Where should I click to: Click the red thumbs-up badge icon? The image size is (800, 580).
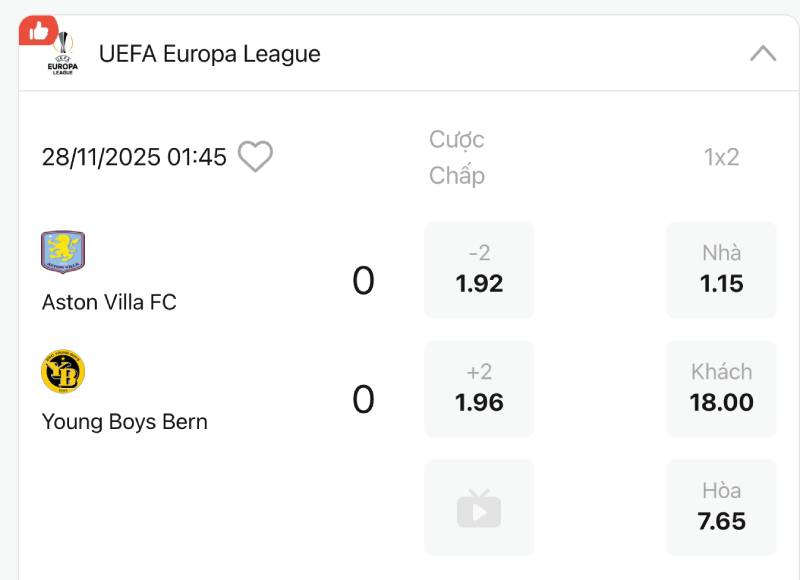point(38,31)
